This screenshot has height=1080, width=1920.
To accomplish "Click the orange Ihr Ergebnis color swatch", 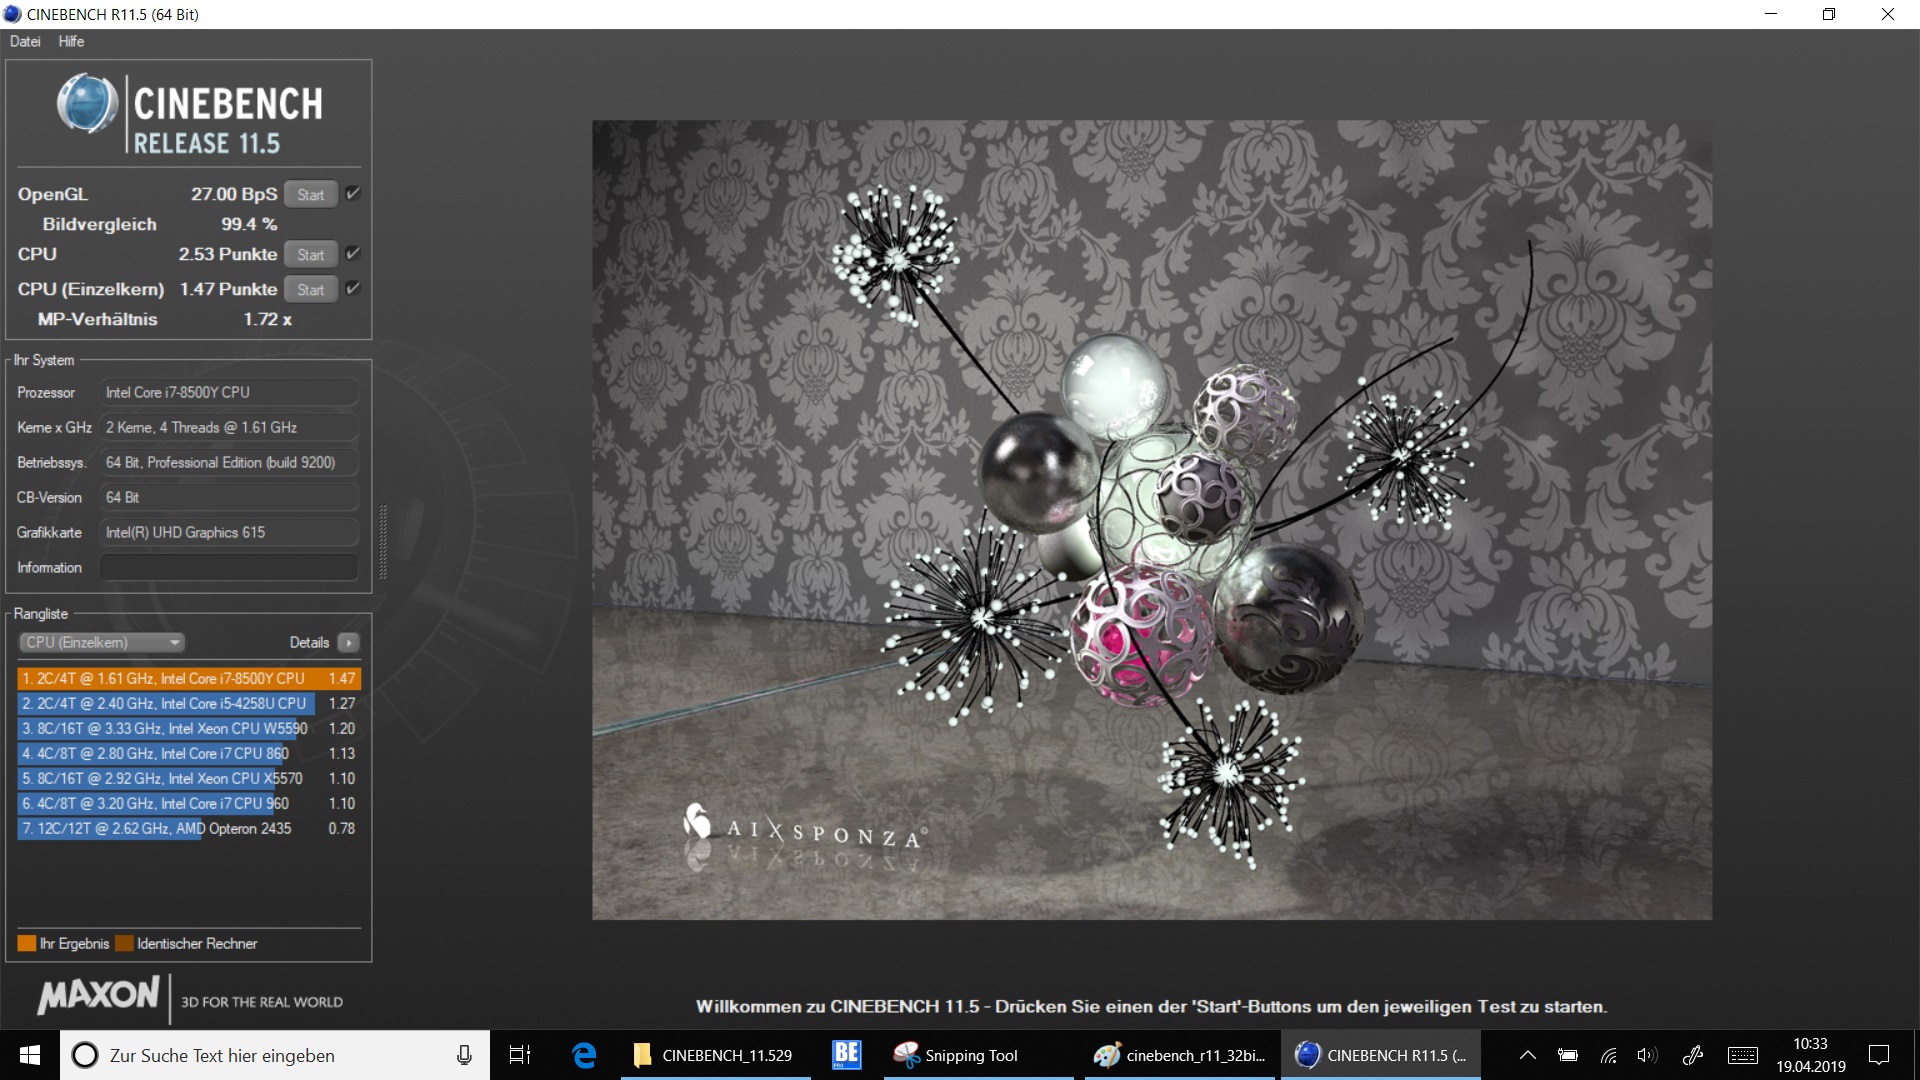I will pyautogui.click(x=27, y=943).
